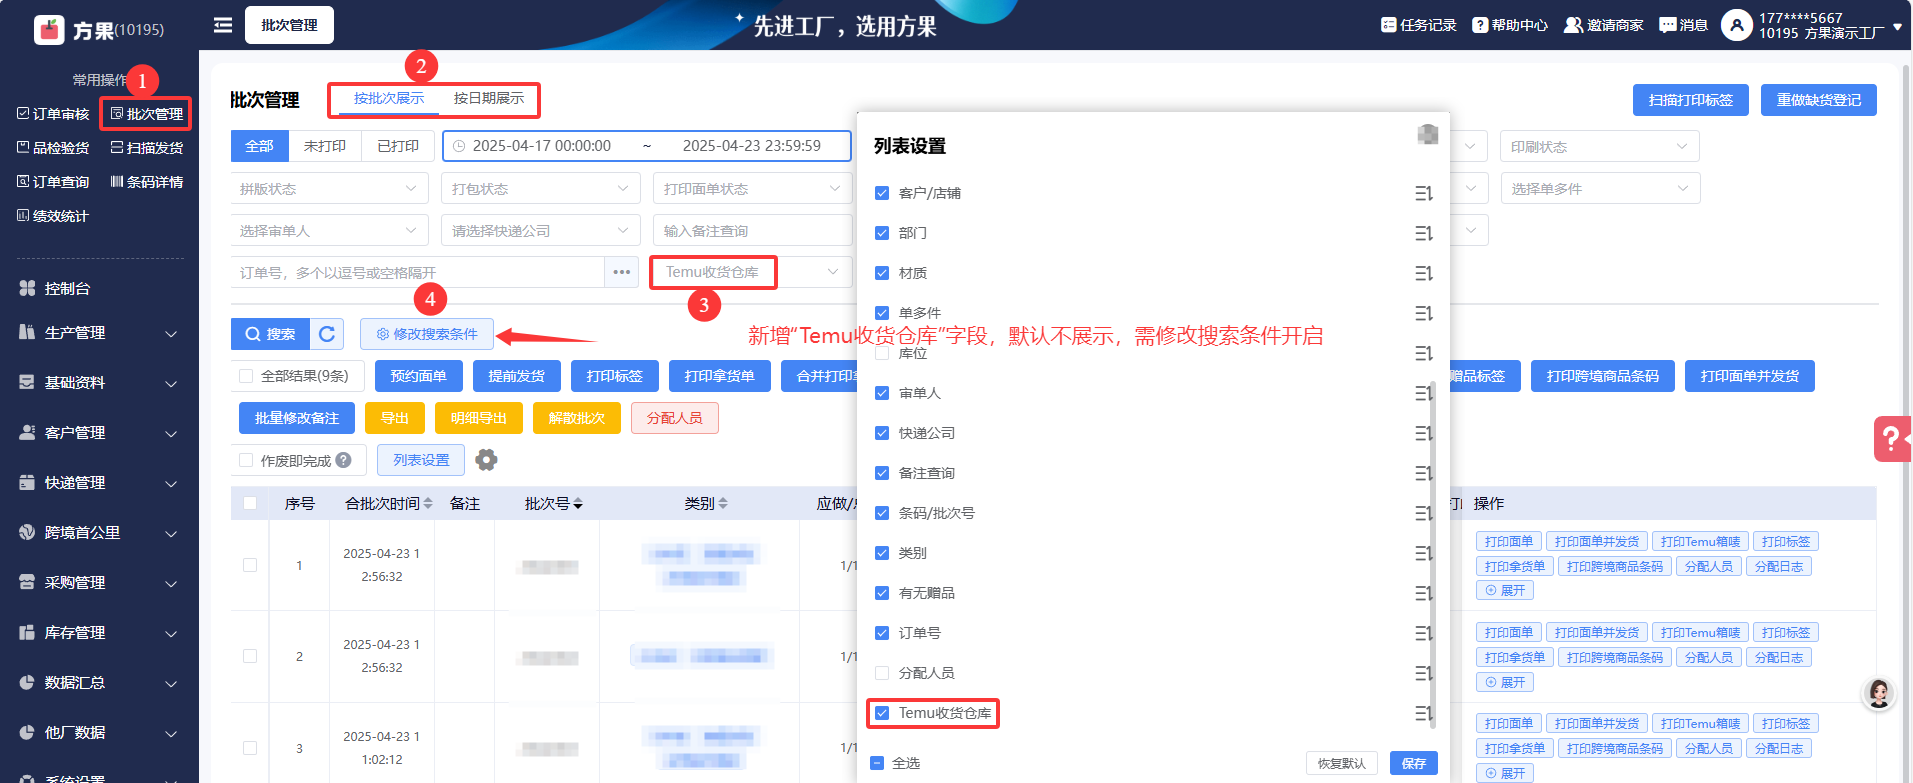Save the list settings with 保存

[x=1414, y=763]
